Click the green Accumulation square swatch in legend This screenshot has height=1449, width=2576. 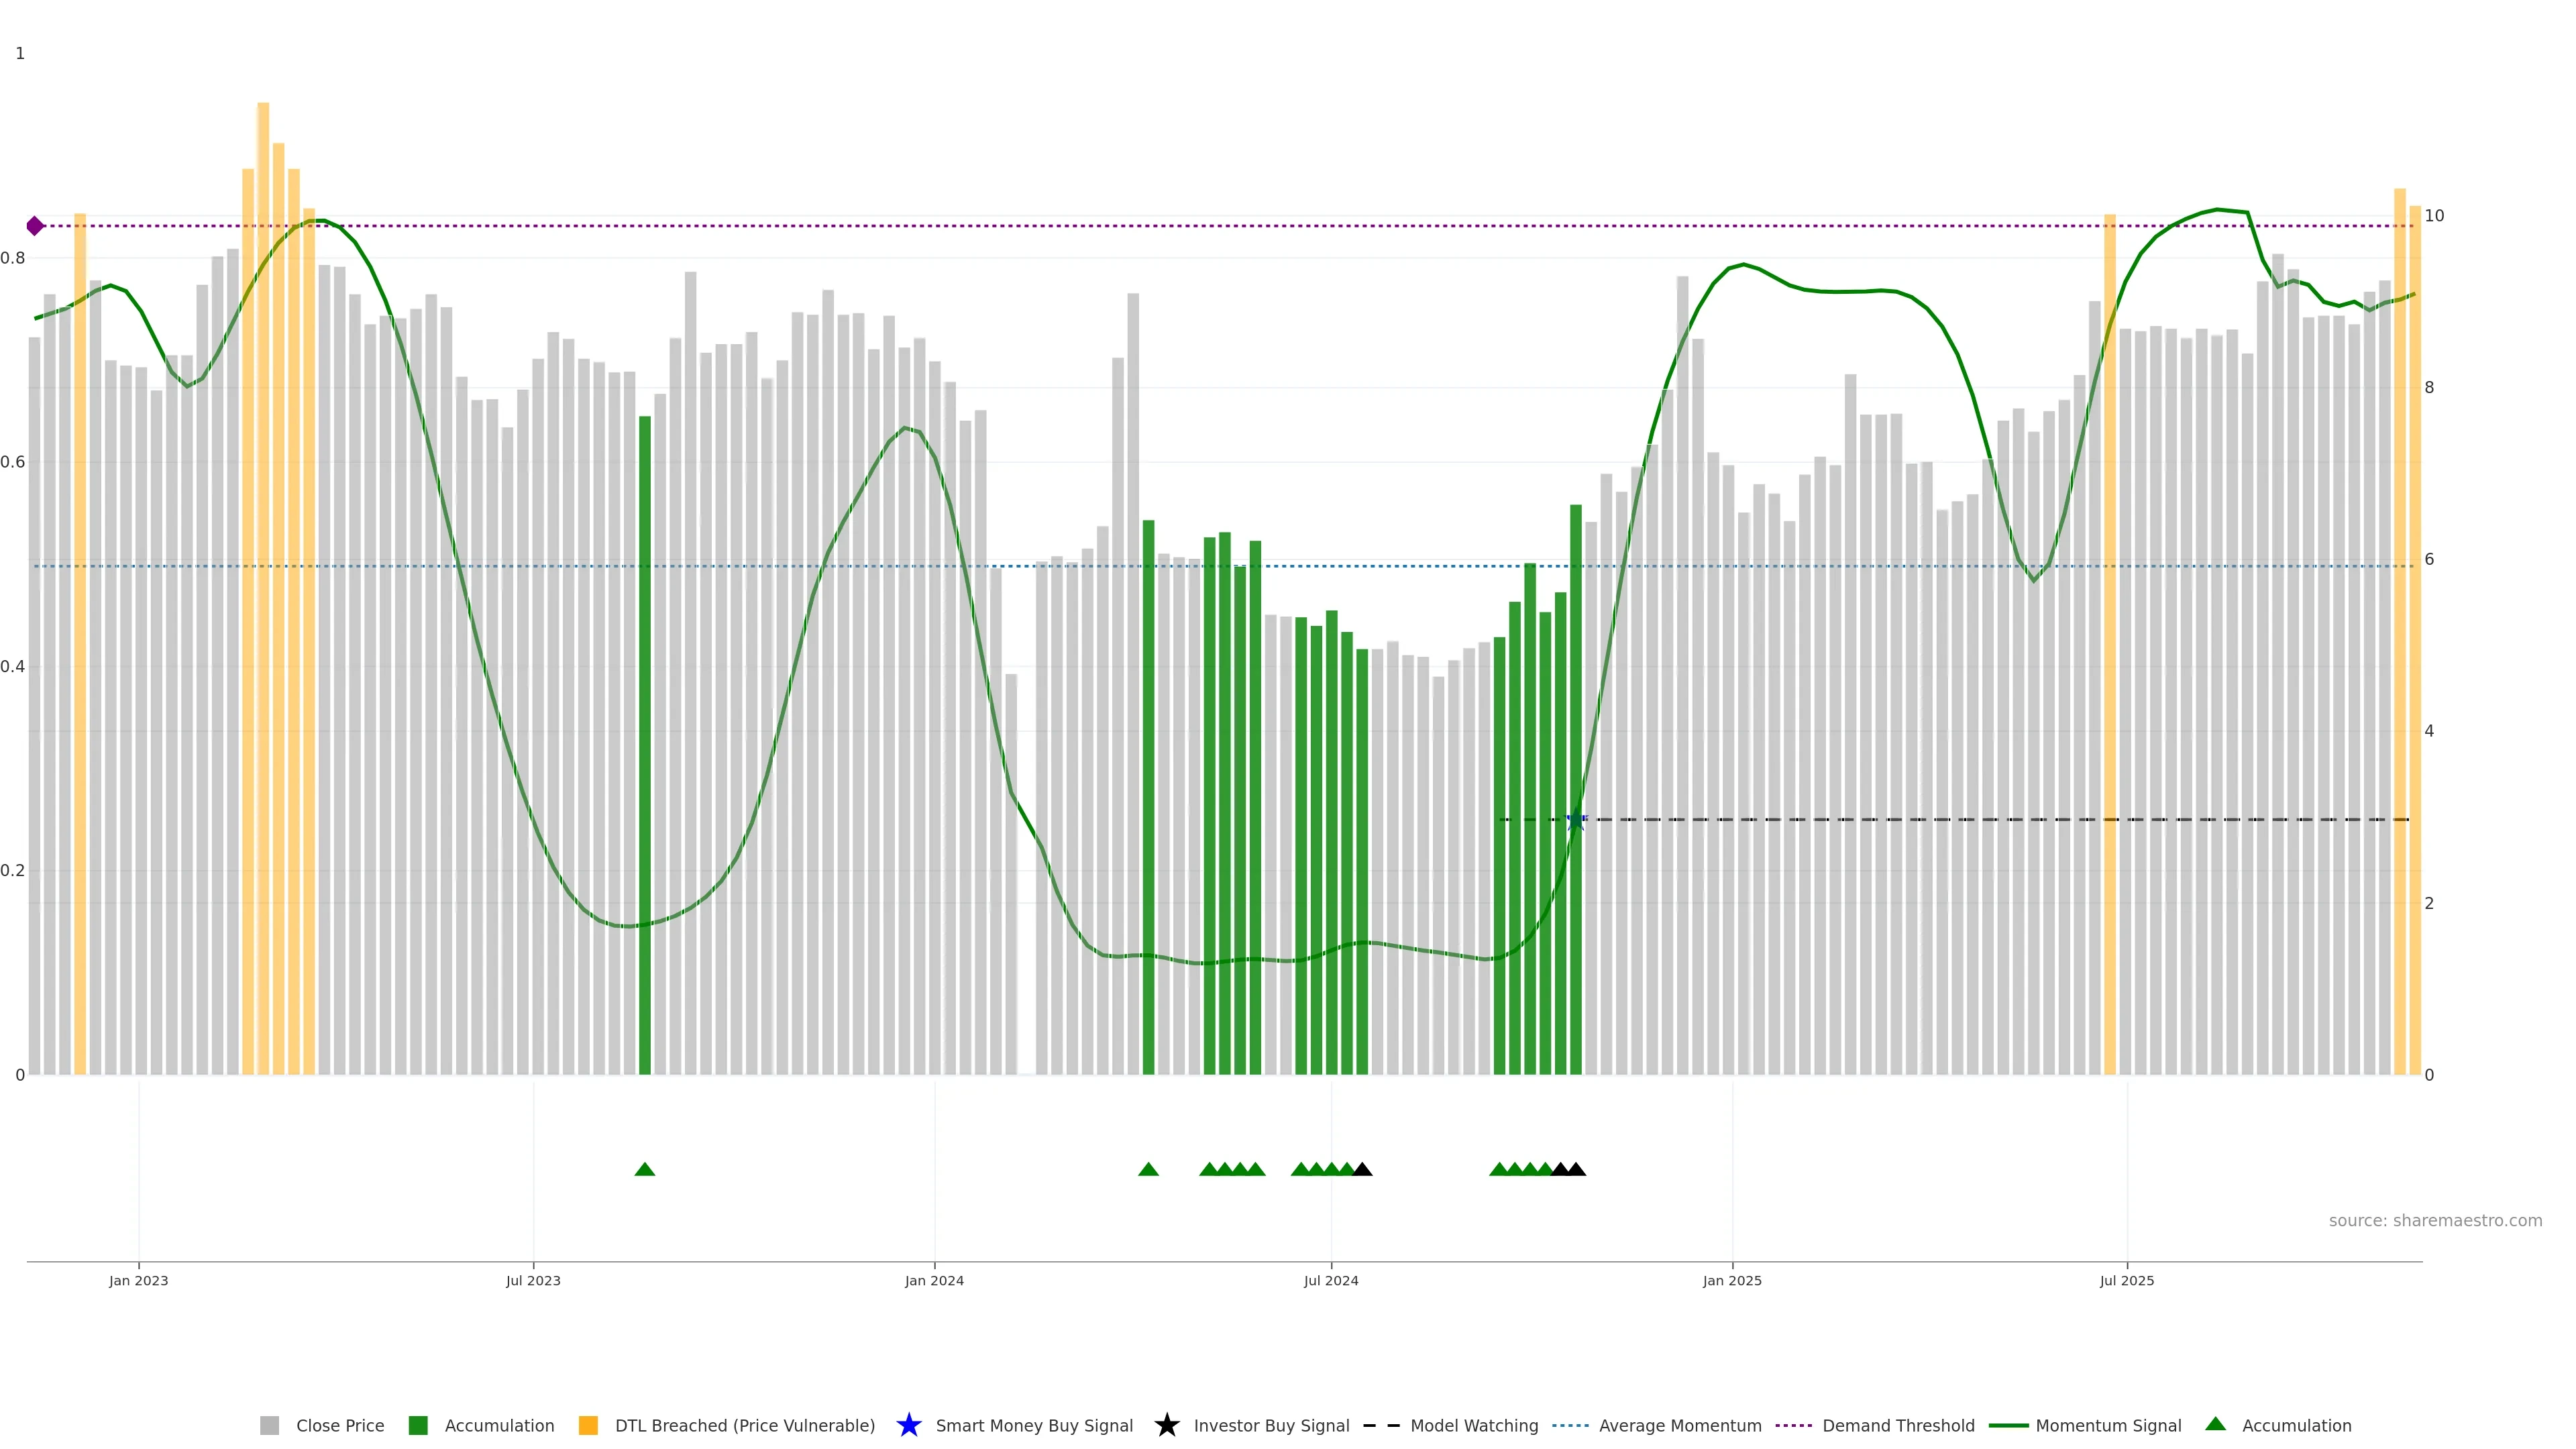pos(418,1426)
